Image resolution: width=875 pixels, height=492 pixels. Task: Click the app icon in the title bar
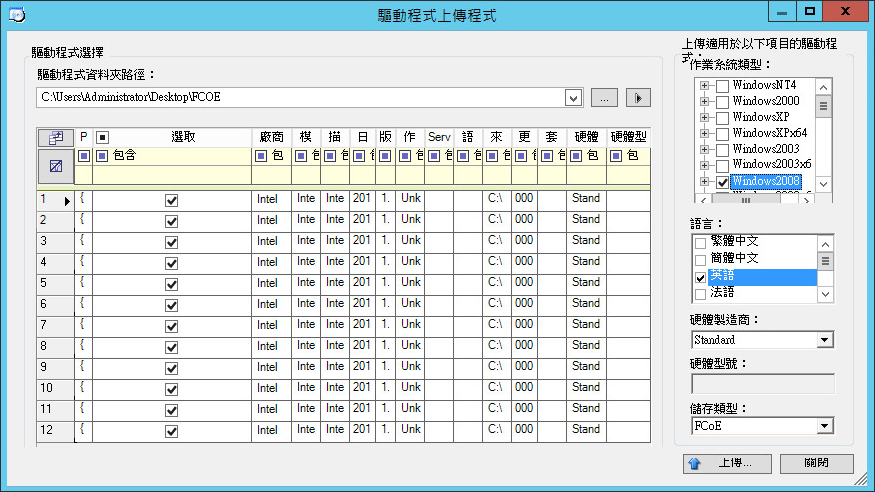click(16, 14)
